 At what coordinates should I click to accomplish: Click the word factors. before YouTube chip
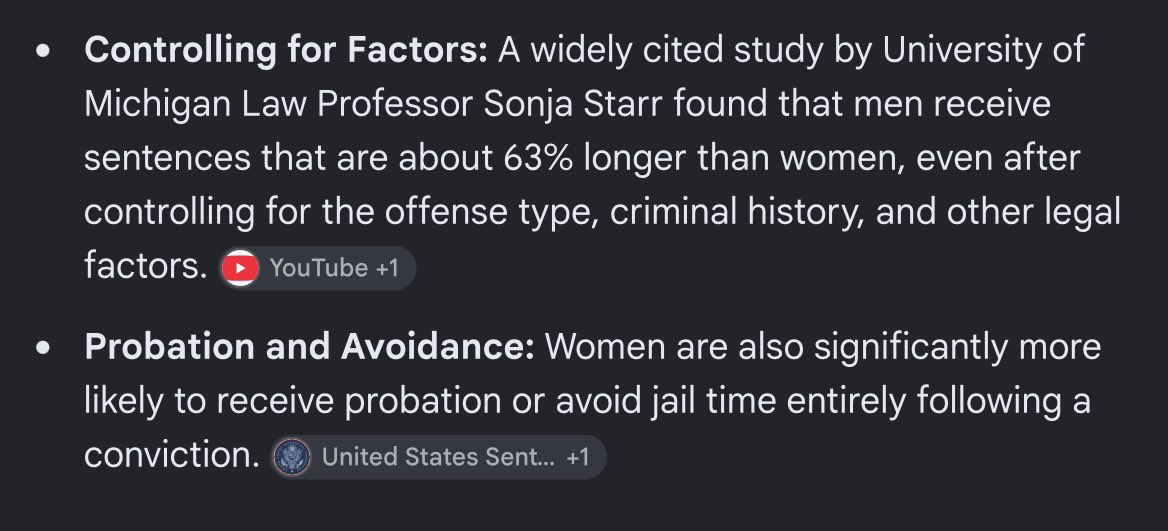tap(146, 267)
